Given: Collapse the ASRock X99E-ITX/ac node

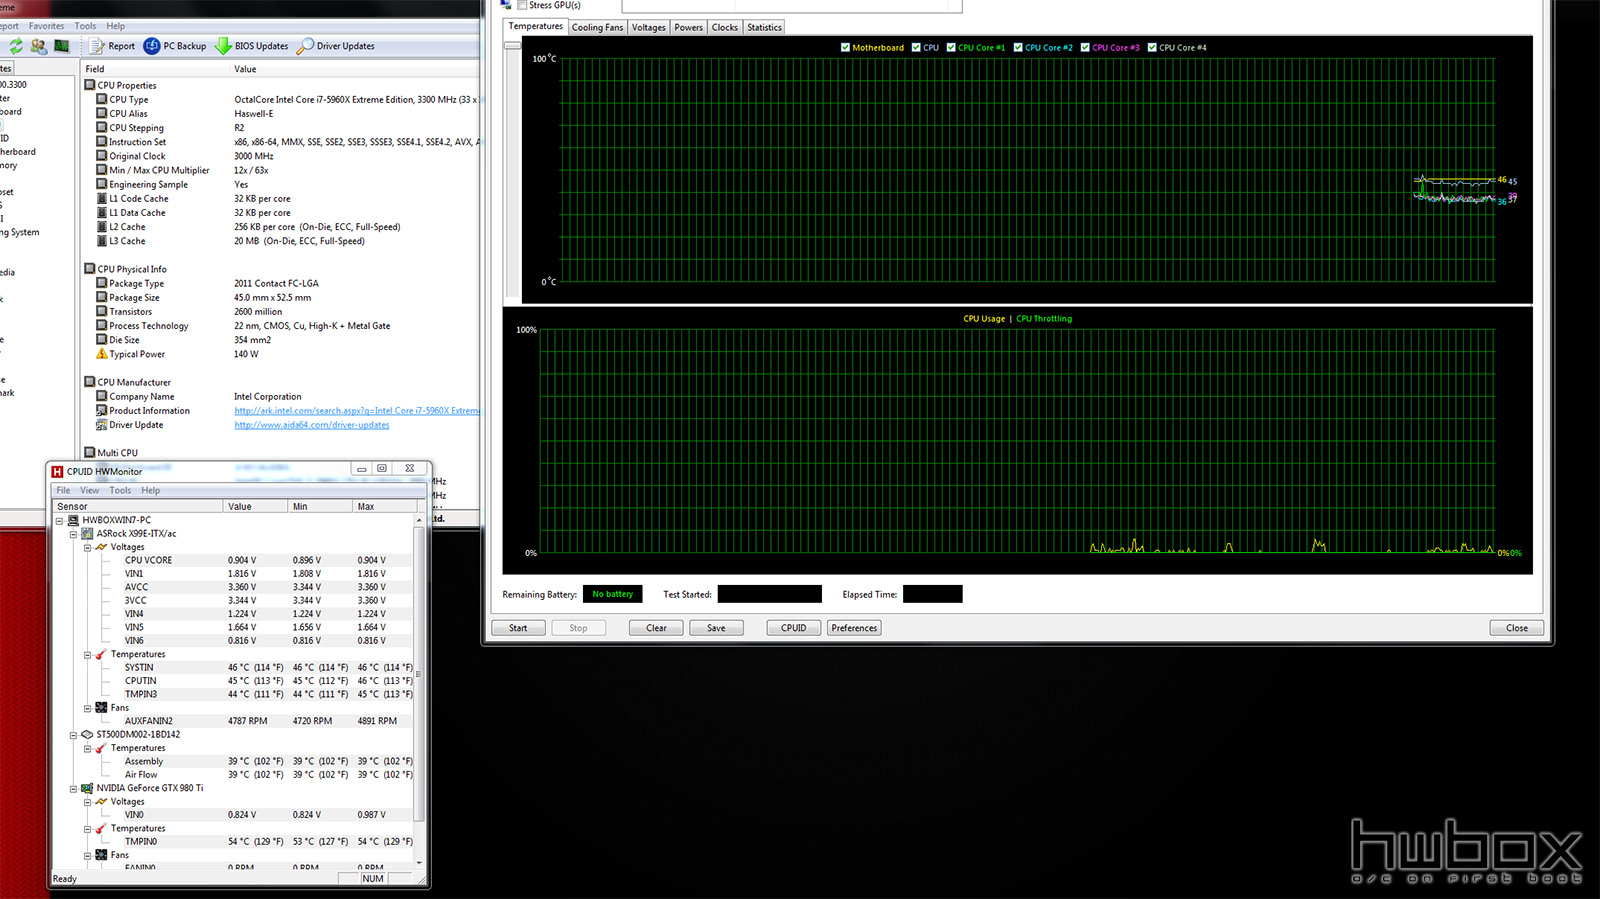Looking at the screenshot, I should pos(73,534).
